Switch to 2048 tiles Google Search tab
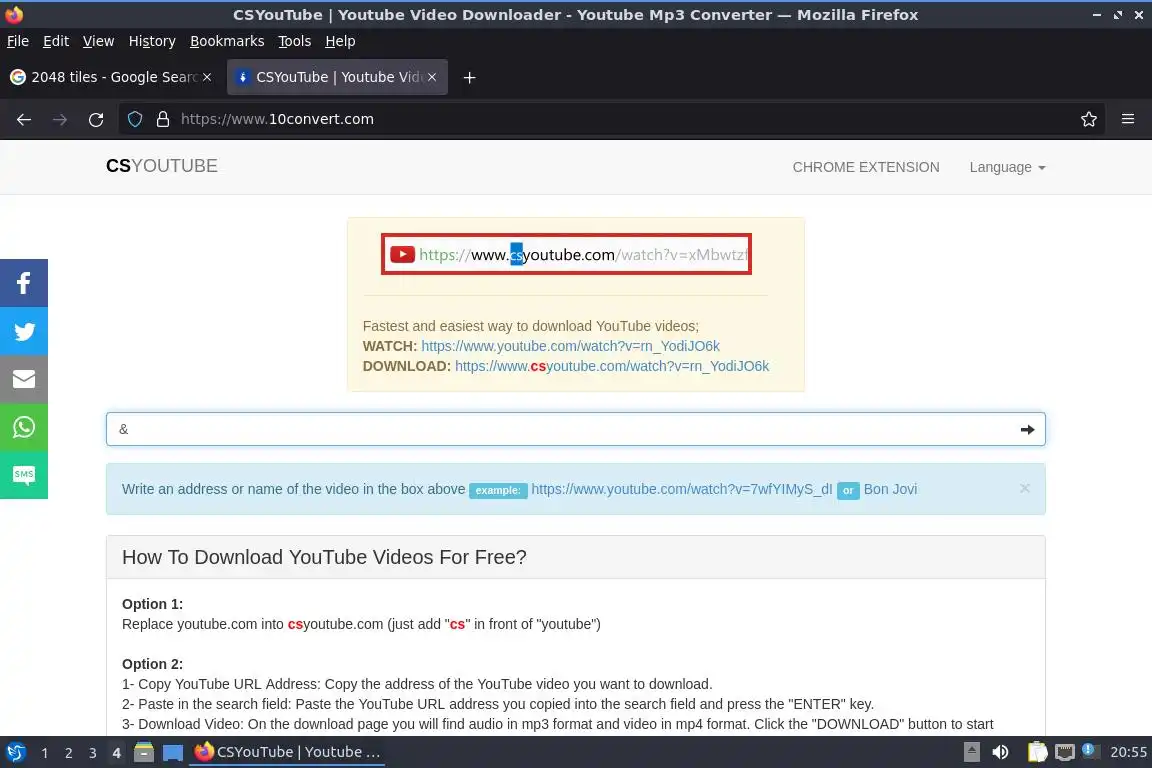Screen dimensions: 1152x768 [x=110, y=77]
